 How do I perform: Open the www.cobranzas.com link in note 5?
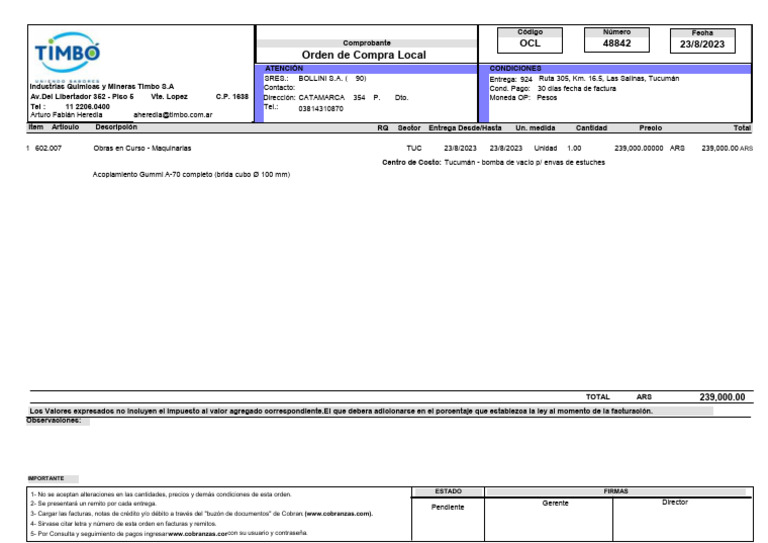[198, 534]
